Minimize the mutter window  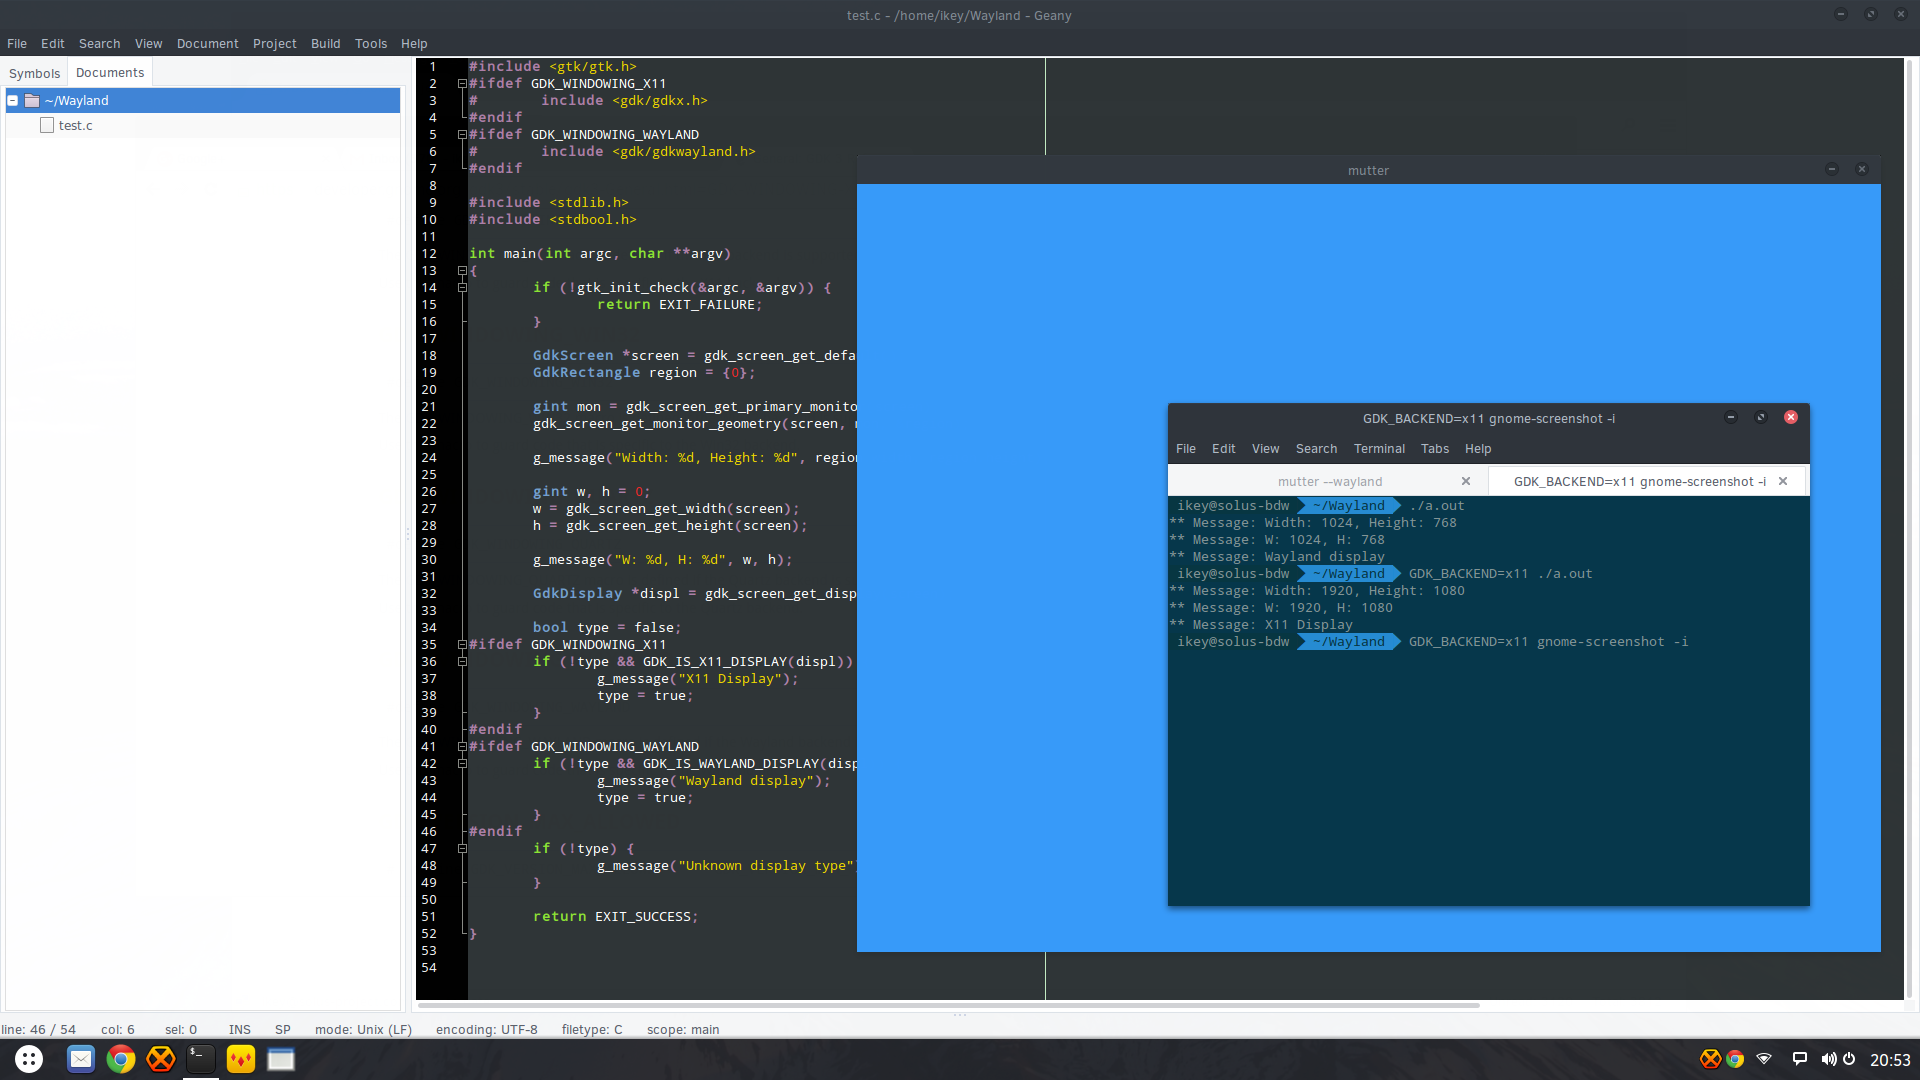1832,170
